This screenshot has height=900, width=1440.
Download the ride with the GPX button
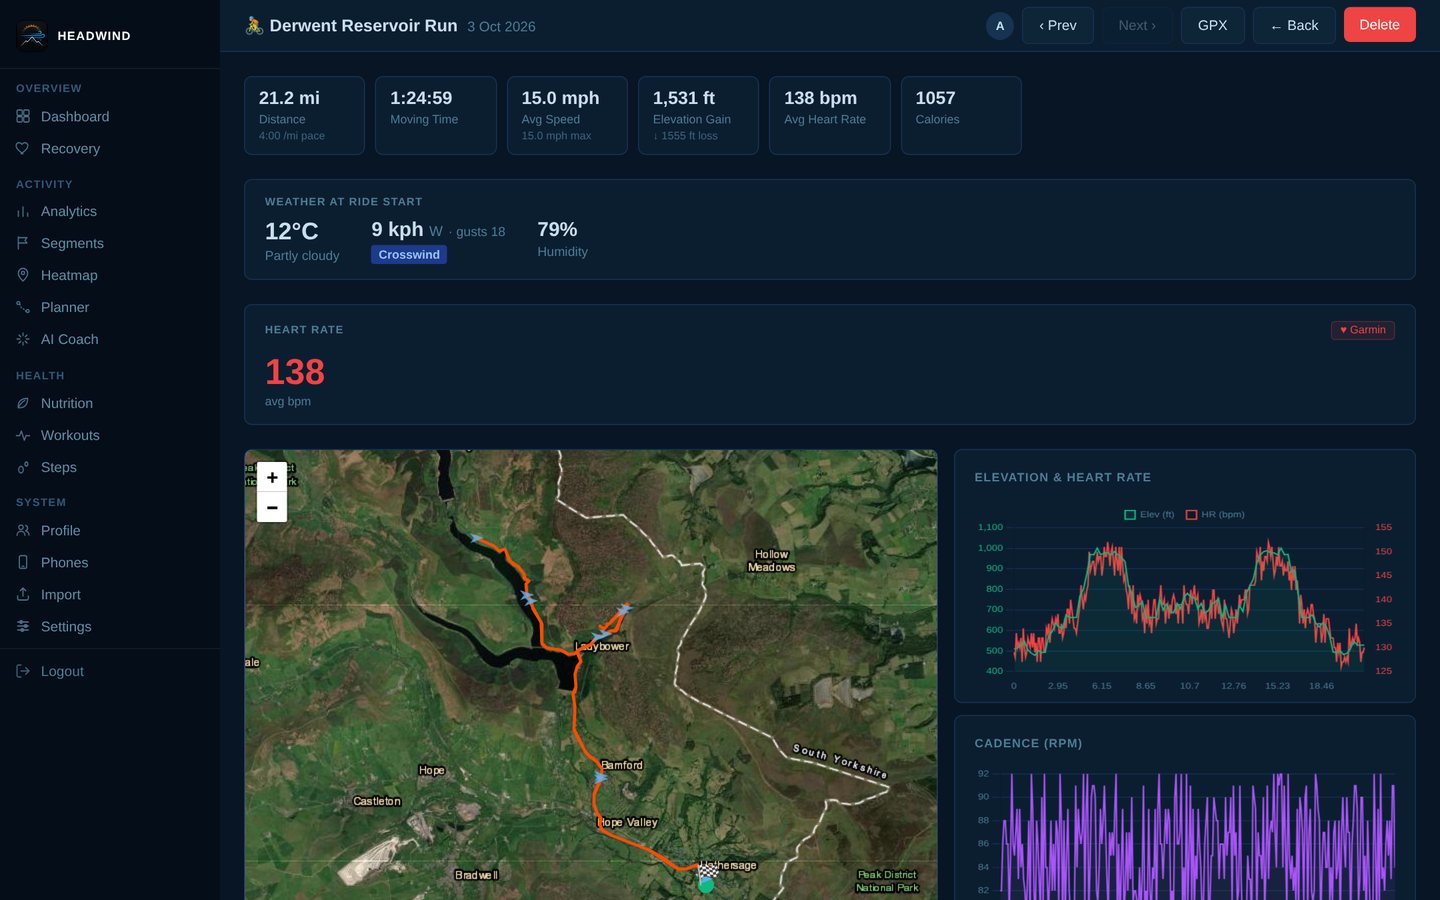pos(1212,26)
